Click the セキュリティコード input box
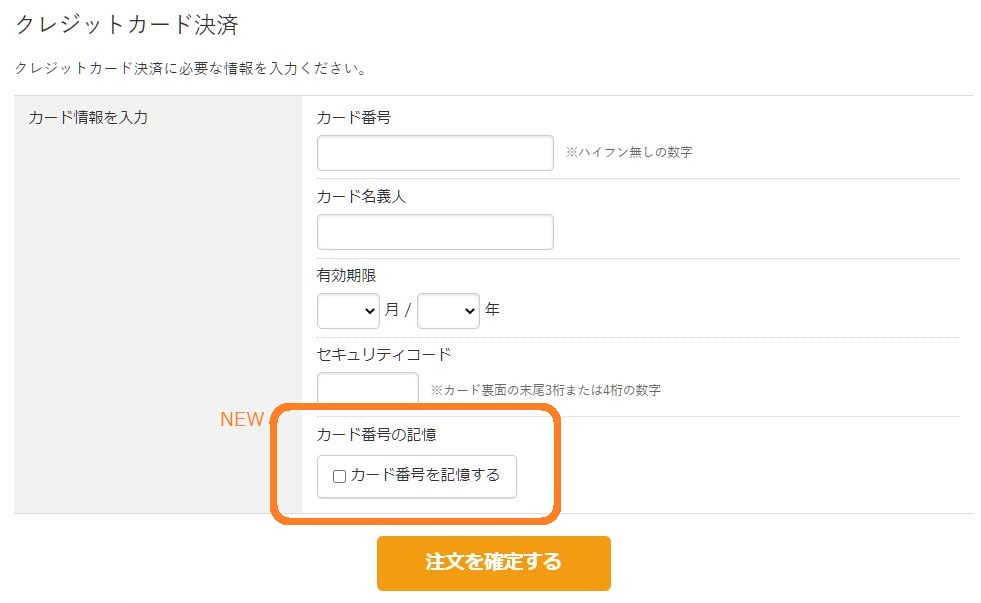 click(368, 388)
